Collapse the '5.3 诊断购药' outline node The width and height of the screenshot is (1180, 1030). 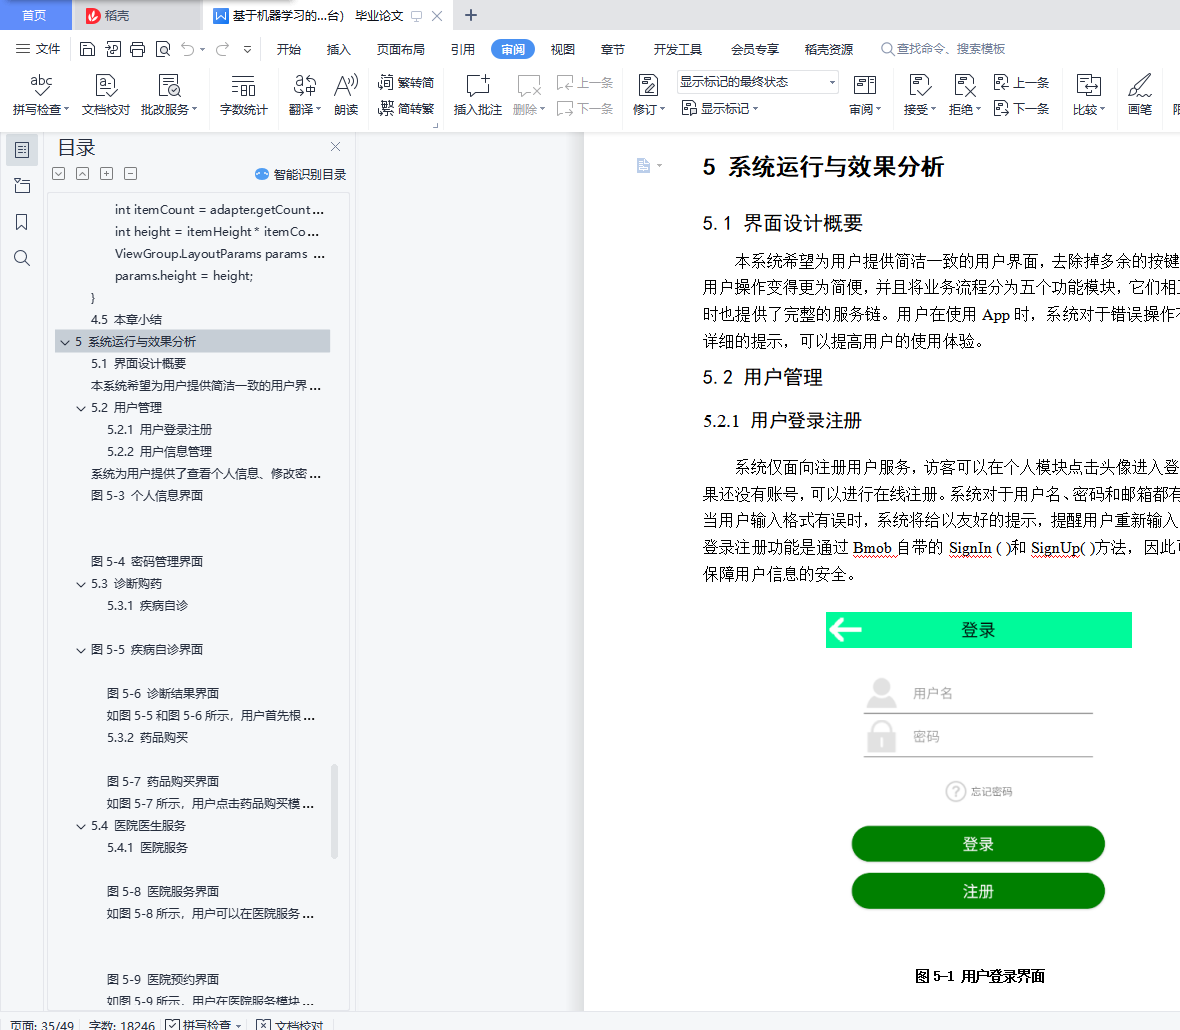(81, 585)
